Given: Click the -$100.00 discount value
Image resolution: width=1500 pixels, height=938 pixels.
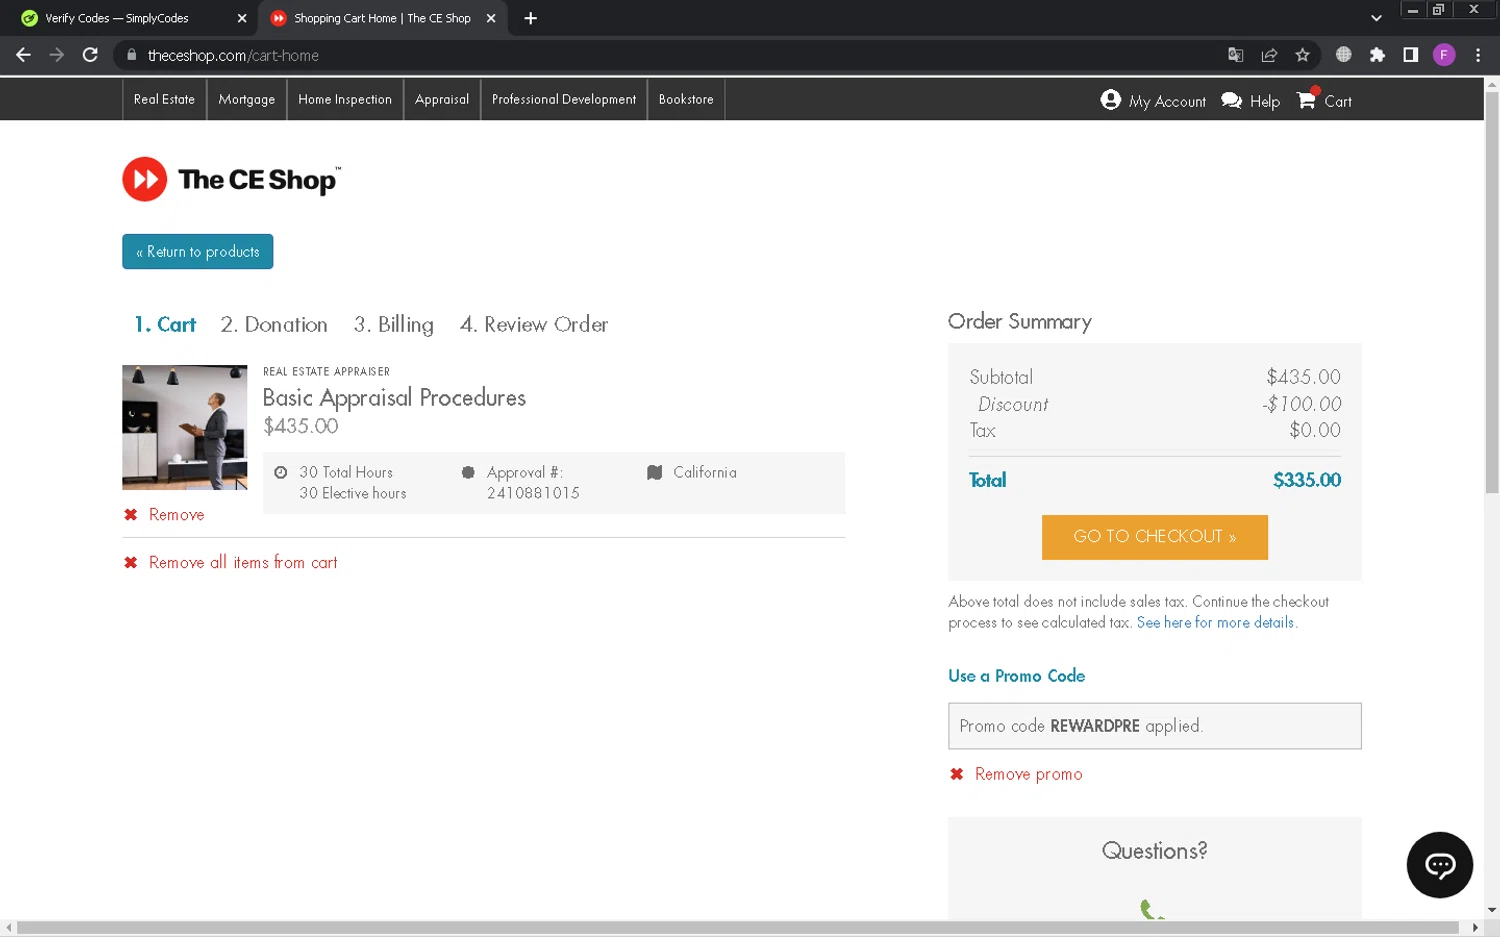Looking at the screenshot, I should coord(1301,404).
